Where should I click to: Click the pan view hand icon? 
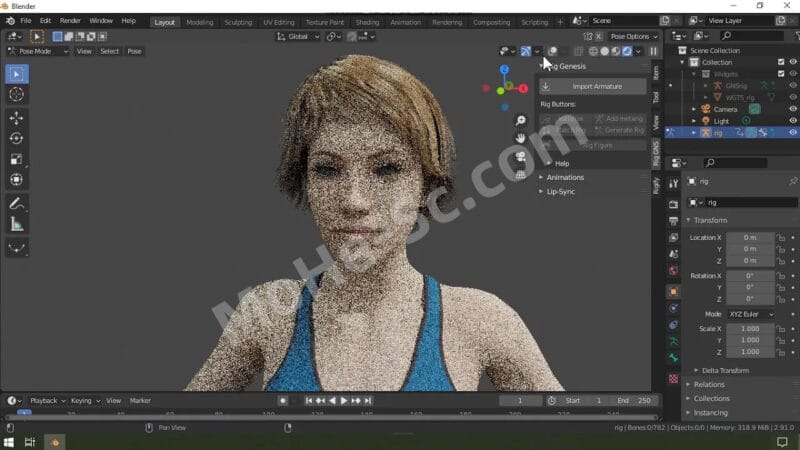520,138
